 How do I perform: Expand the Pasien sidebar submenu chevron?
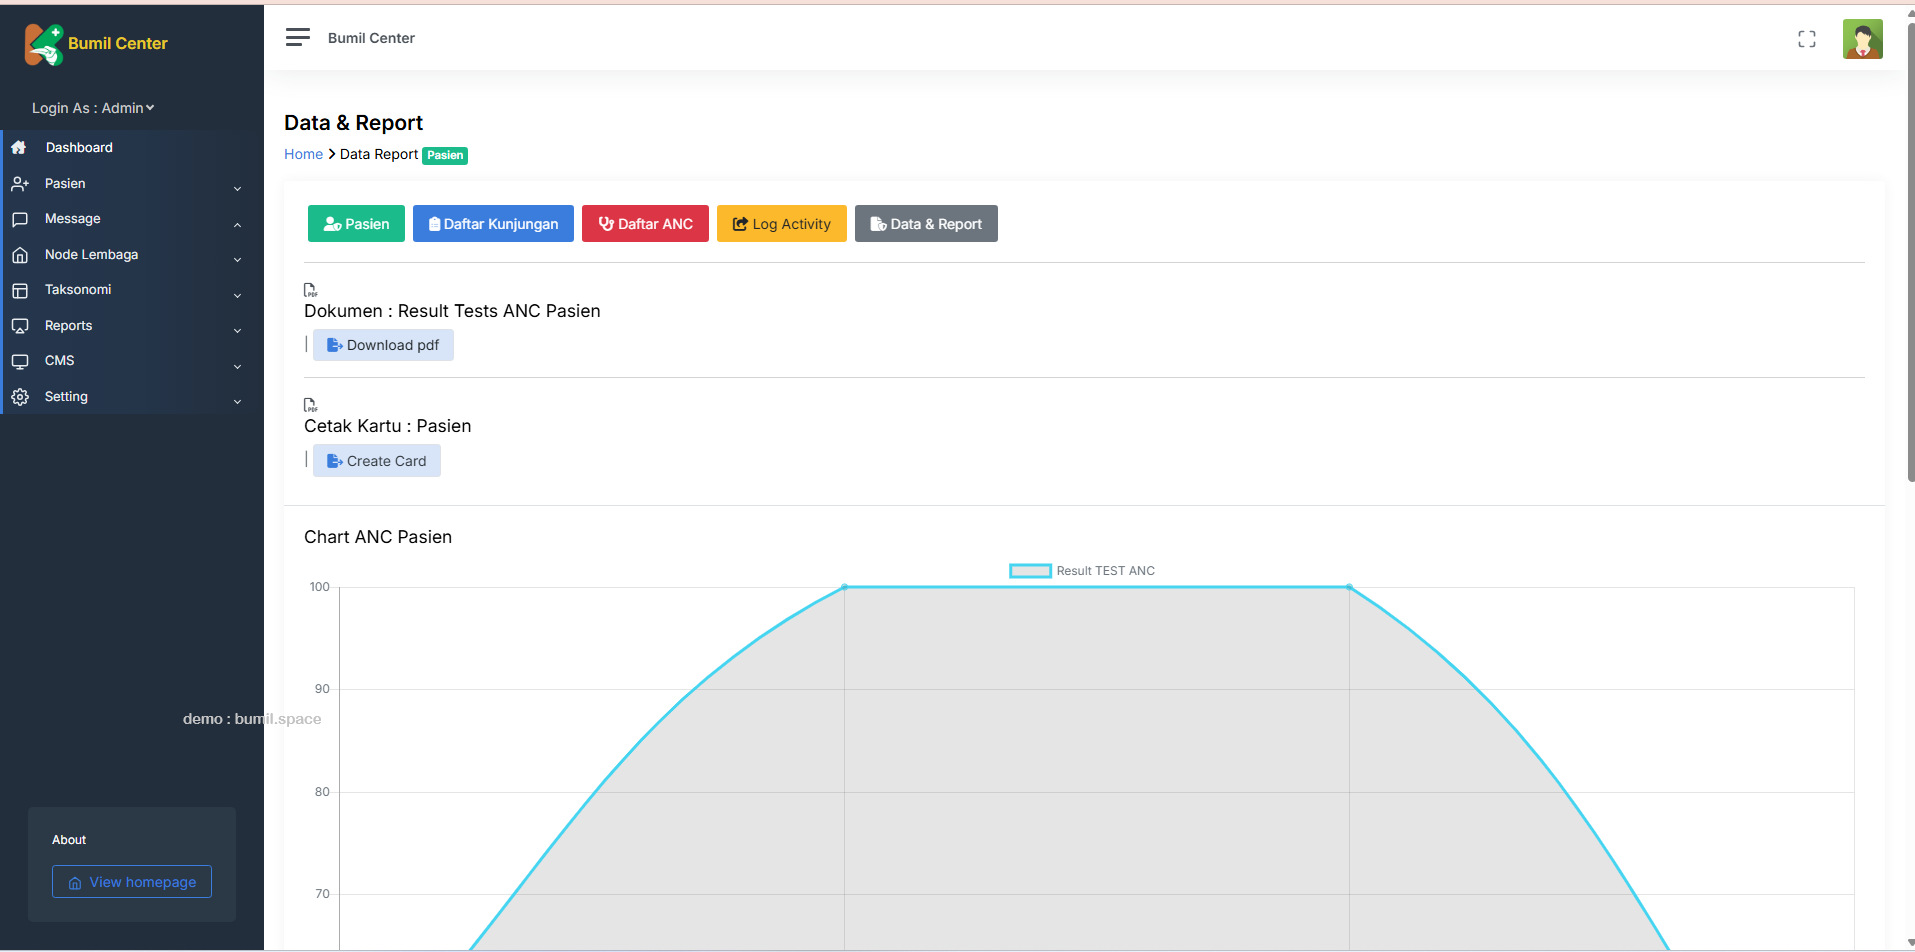(237, 188)
